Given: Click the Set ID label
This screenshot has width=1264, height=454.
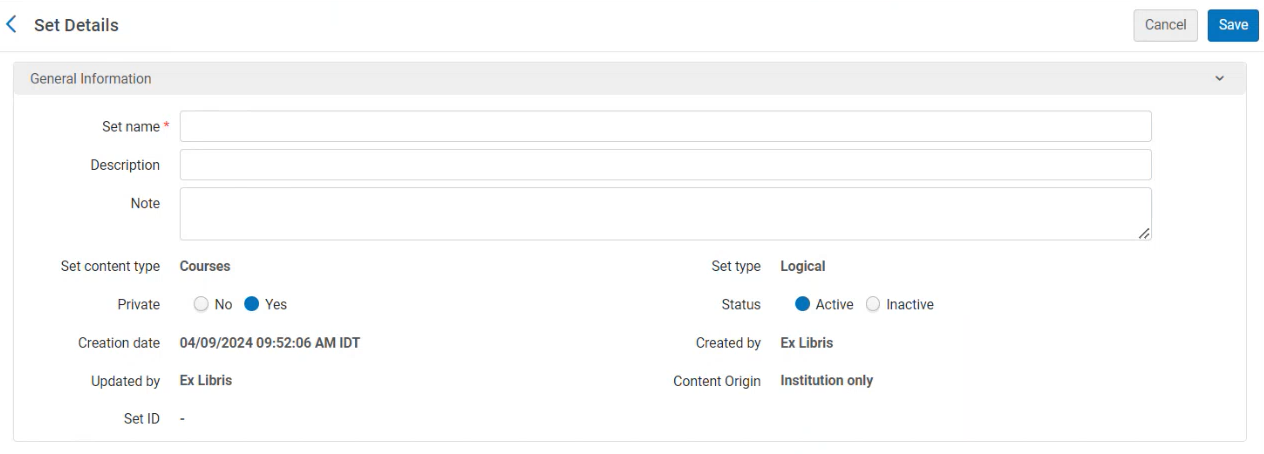Looking at the screenshot, I should click(x=142, y=419).
